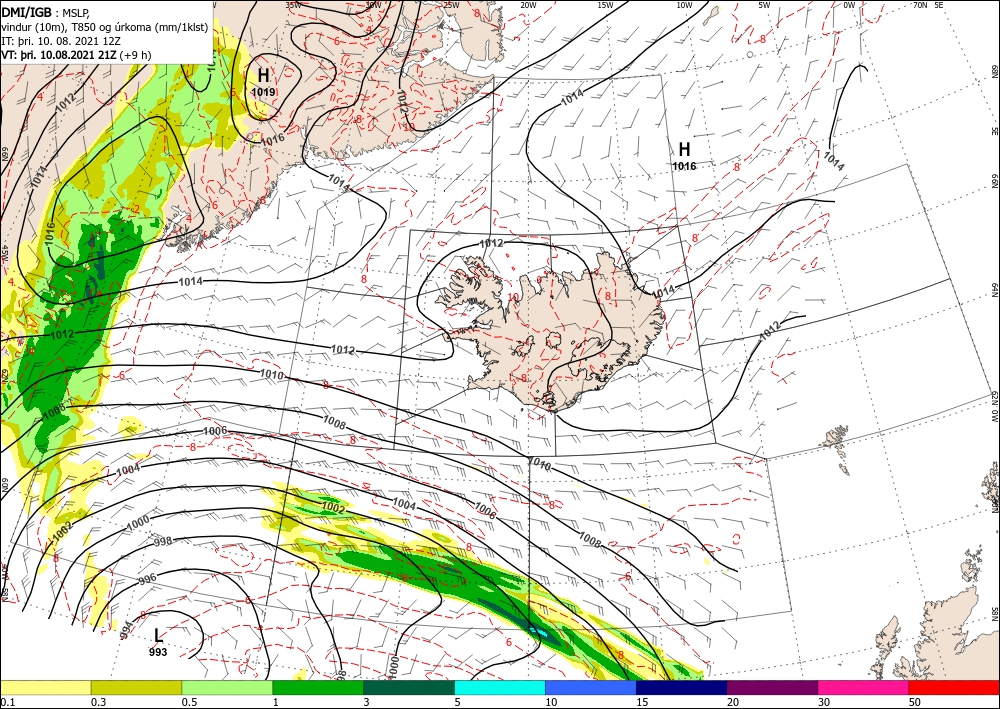This screenshot has height=709, width=1000.
Task: Select the red 50+ legend swatch
Action: pyautogui.click(x=954, y=687)
